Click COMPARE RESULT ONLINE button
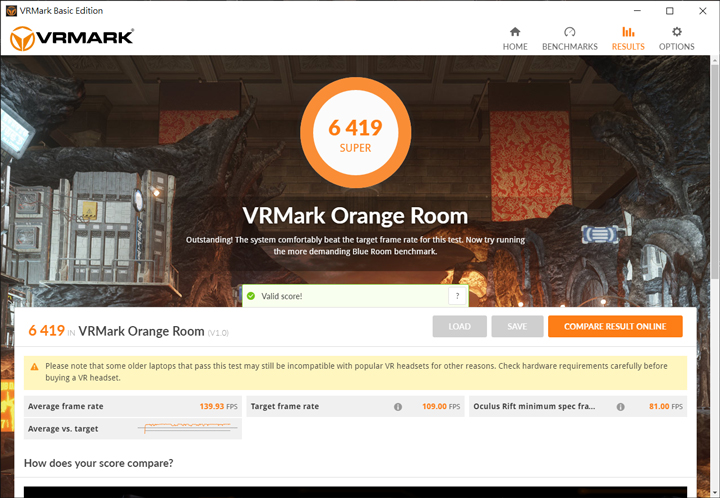 click(615, 326)
